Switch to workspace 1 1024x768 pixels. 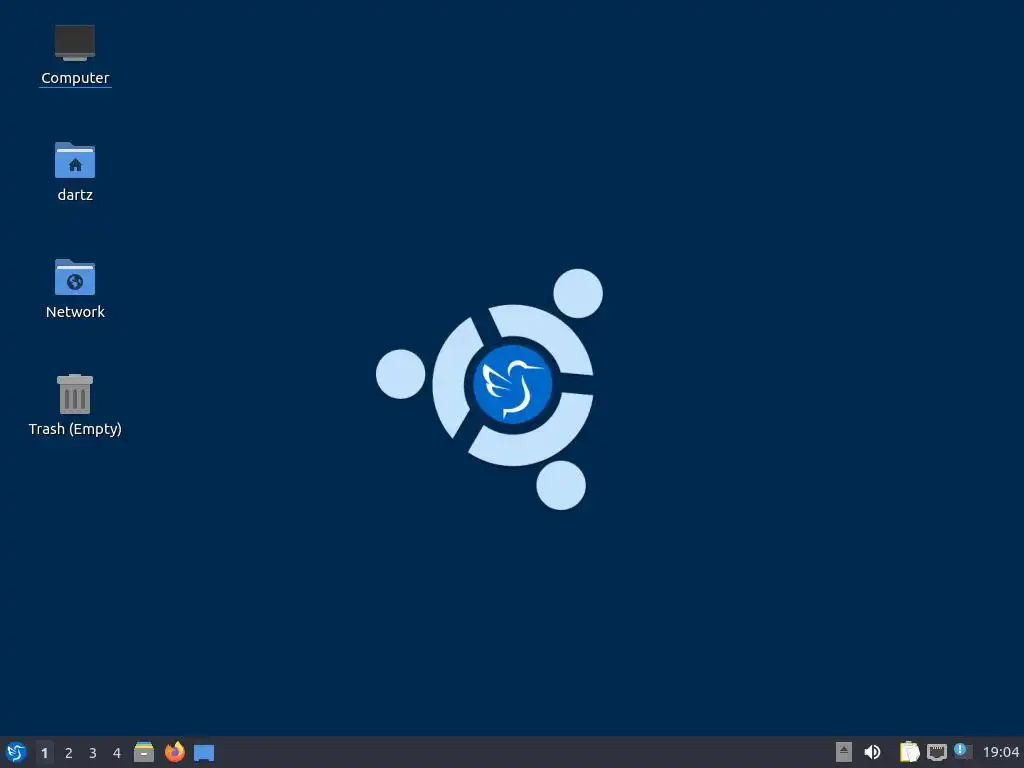[44, 753]
